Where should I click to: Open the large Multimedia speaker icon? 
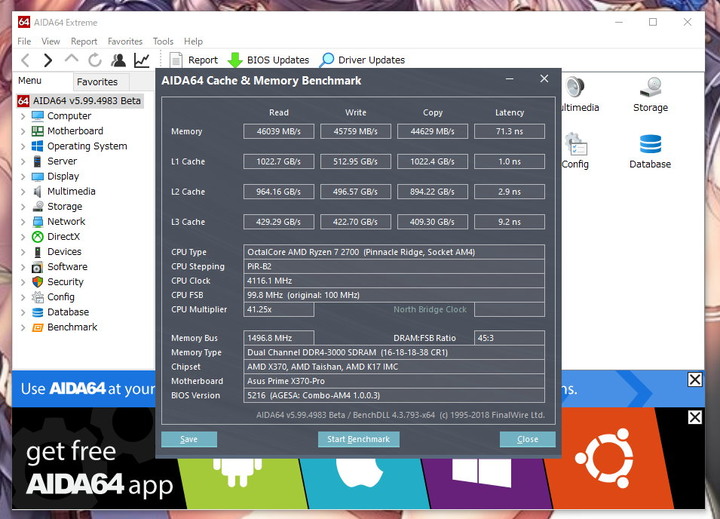tap(574, 87)
